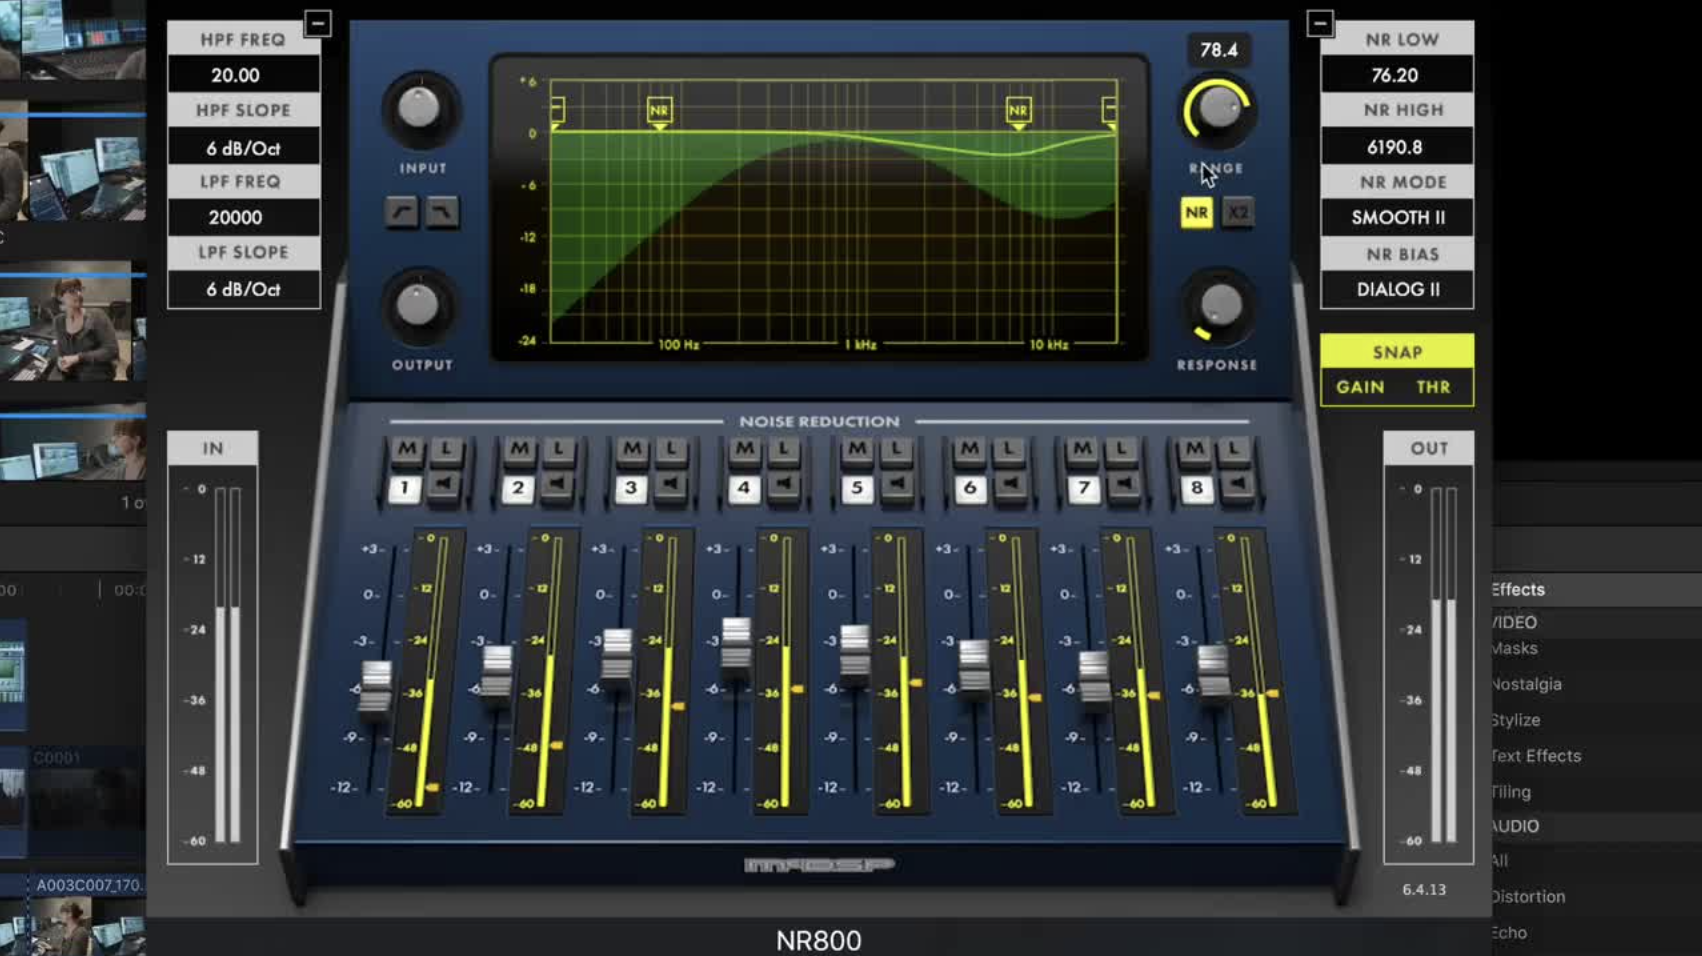This screenshot has height=956, width=1702.
Task: Open NR MODE selector showing SMOOTH II
Action: coord(1397,217)
